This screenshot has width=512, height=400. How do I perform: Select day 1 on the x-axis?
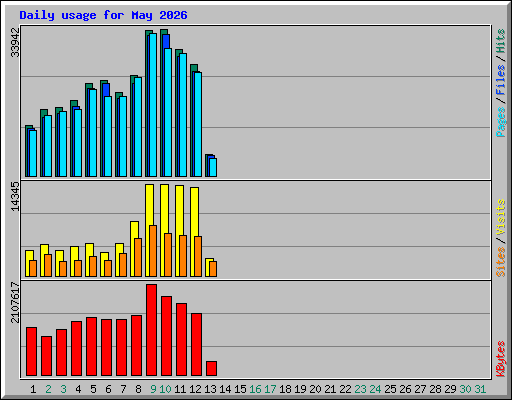pos(33,389)
